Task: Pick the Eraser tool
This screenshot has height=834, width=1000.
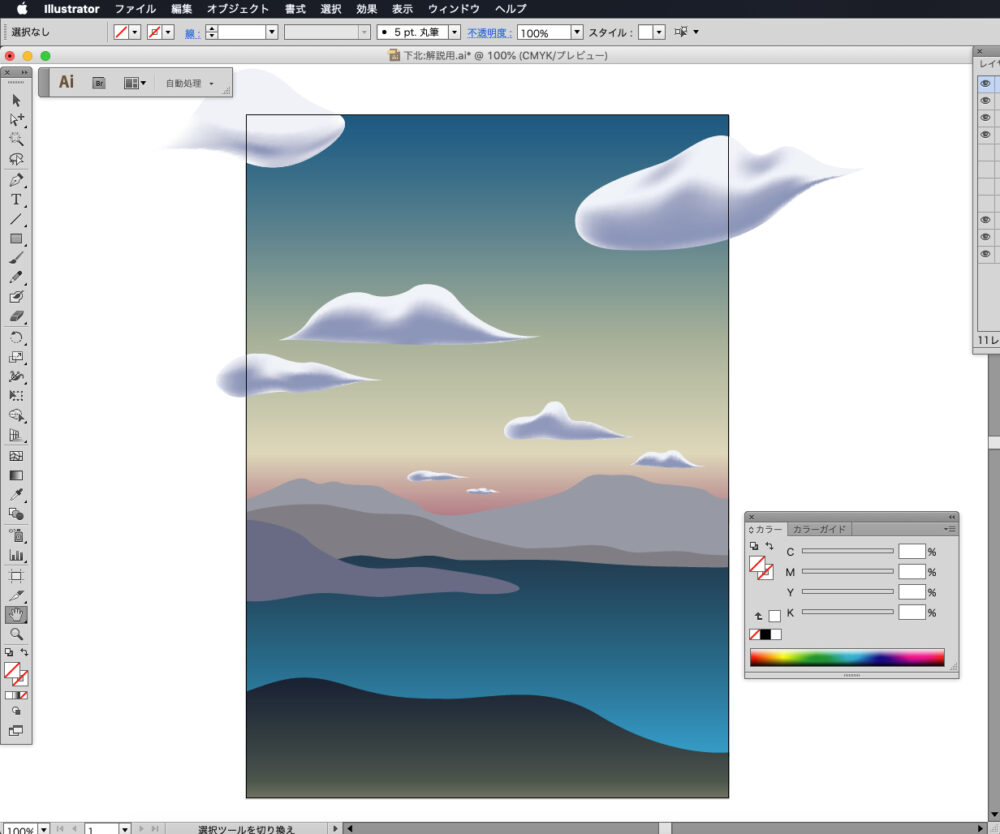Action: (16, 317)
